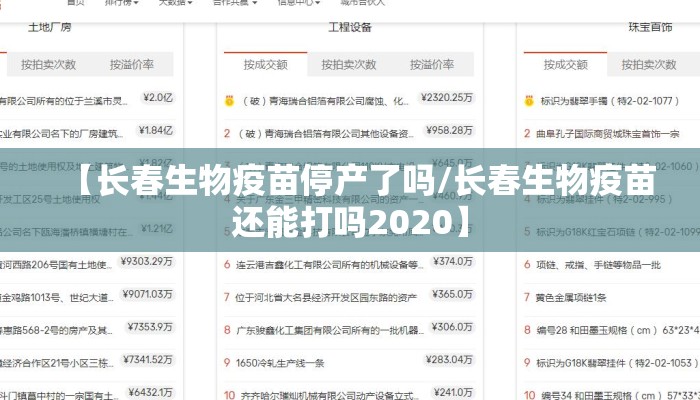Click the ¥1.84亿 price value
The height and width of the screenshot is (400, 700).
click(155, 130)
